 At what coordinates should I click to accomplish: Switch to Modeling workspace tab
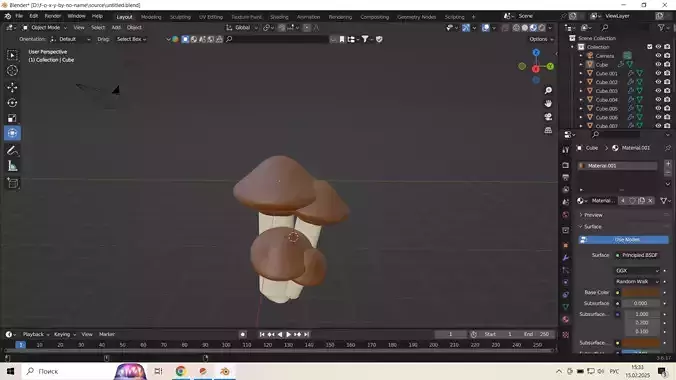(x=151, y=17)
